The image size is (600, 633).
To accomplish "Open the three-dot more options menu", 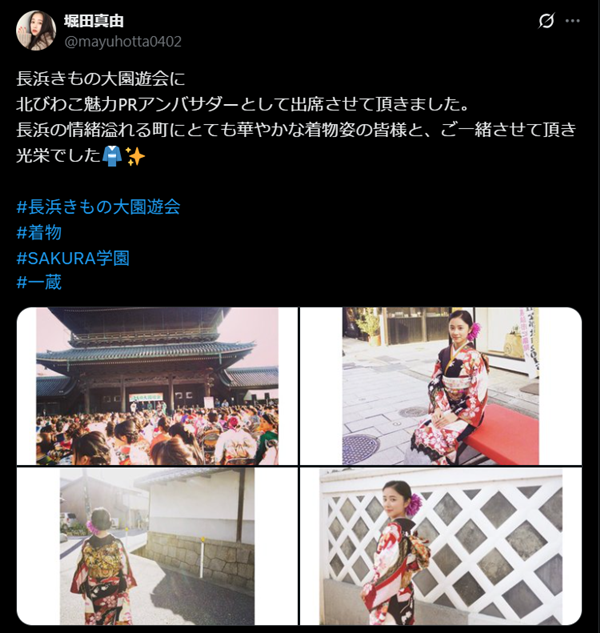I will pos(573,21).
